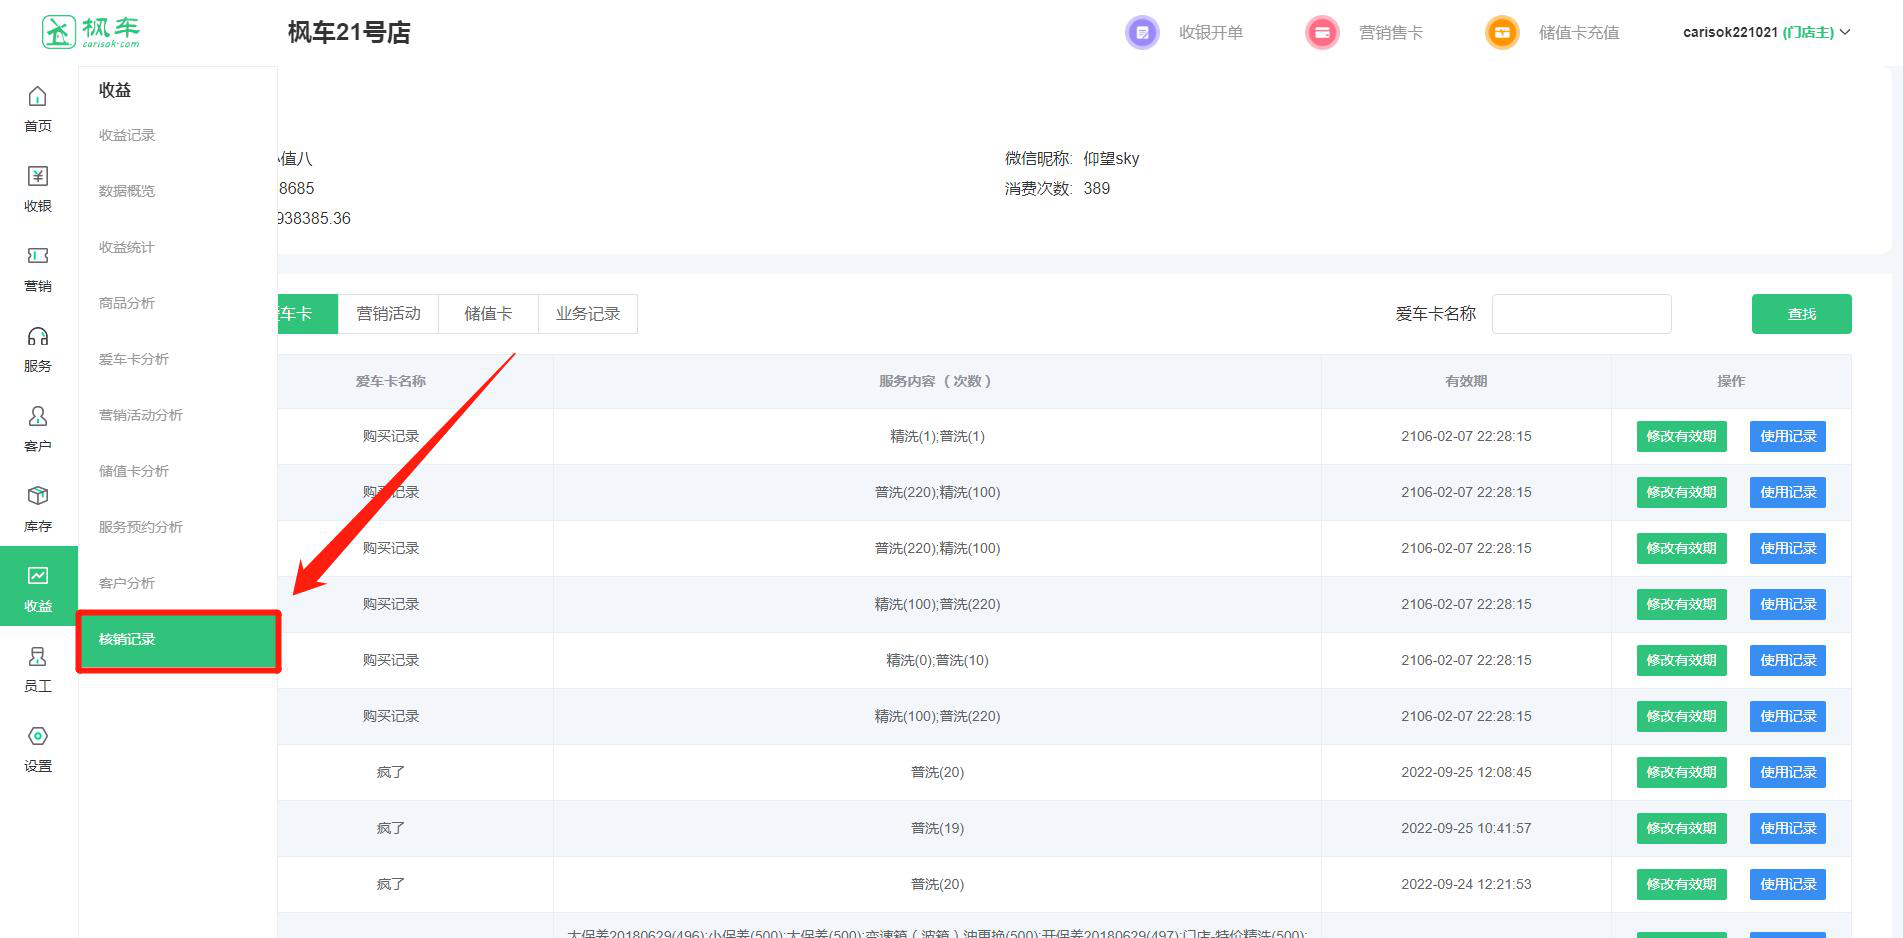Open 营销活动分析 in the submenu

141,415
